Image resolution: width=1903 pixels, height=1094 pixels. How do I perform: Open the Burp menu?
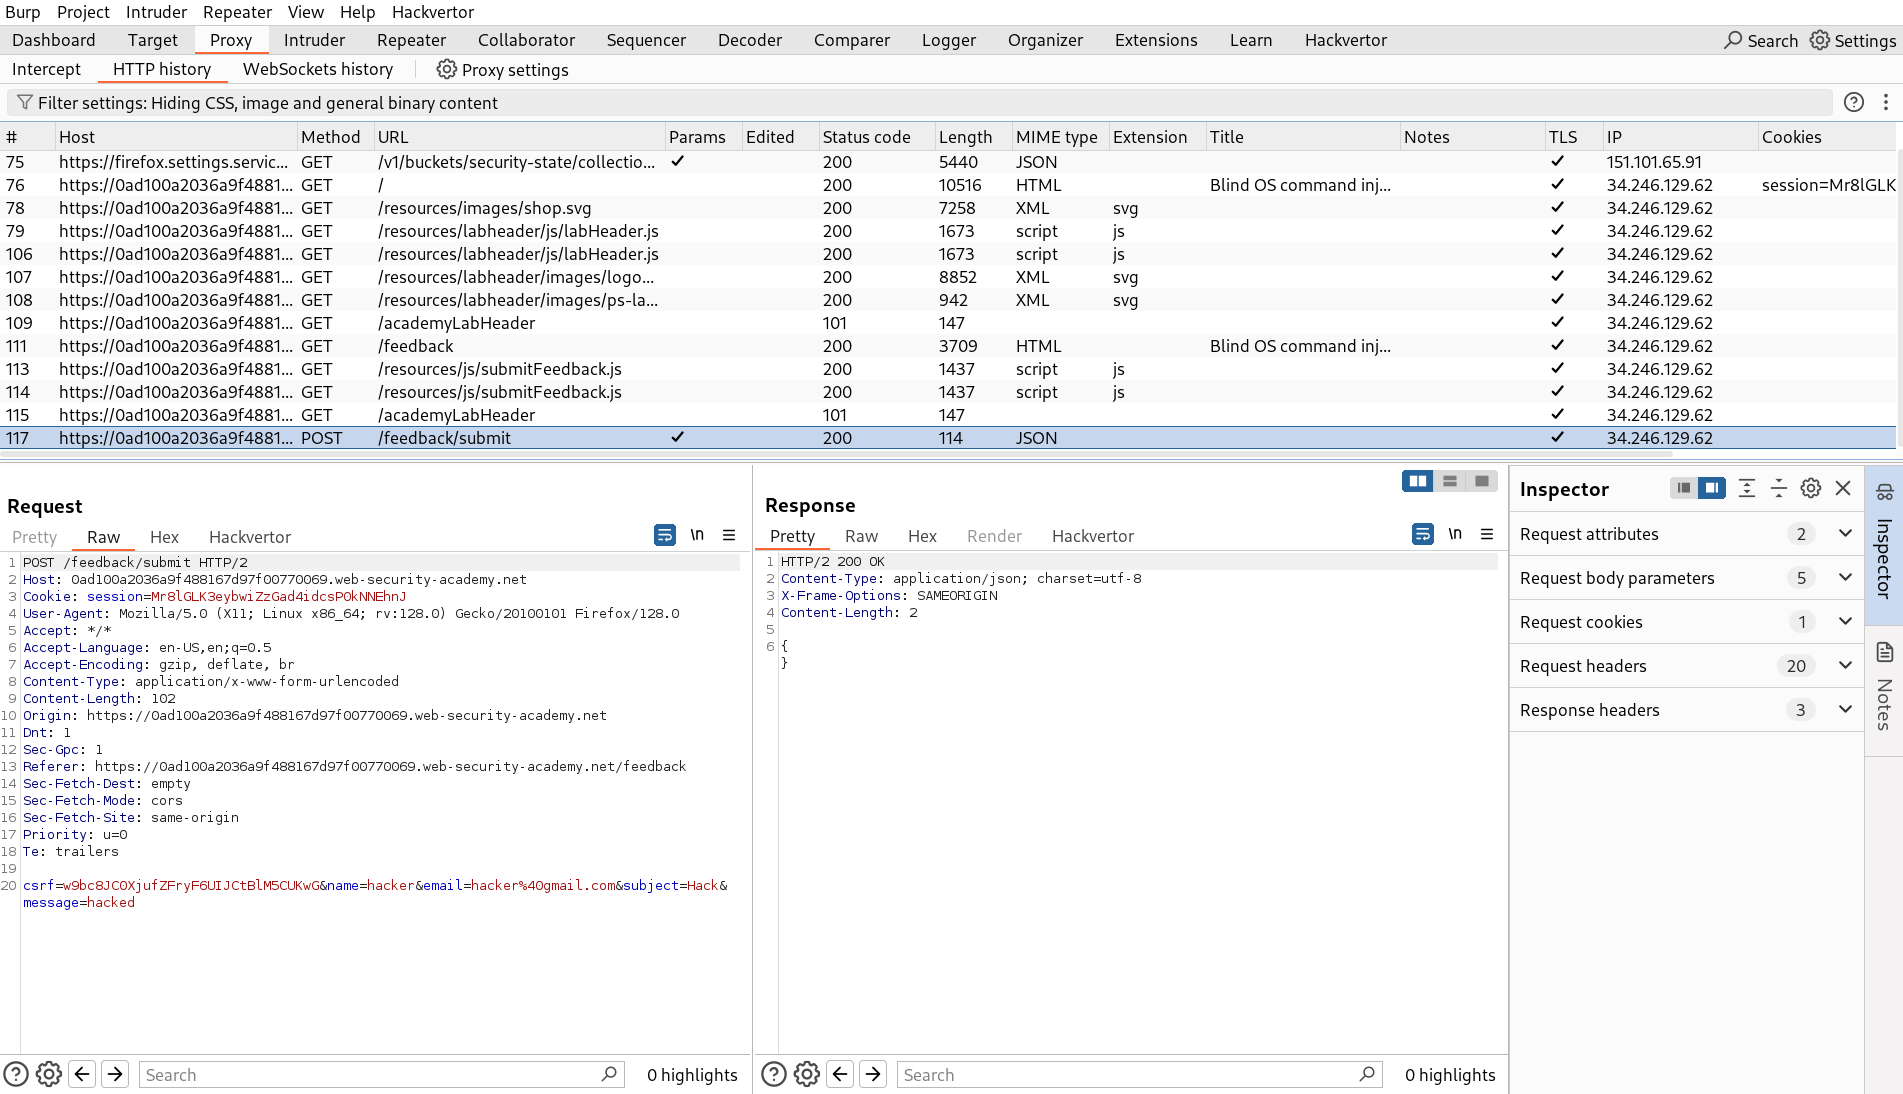click(x=23, y=12)
